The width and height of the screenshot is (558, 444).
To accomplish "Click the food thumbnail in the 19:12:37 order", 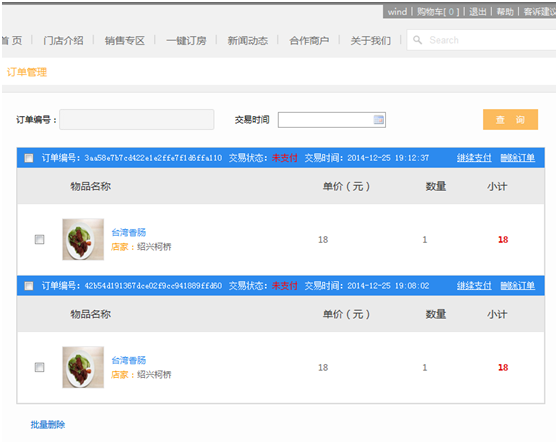I will (83, 239).
